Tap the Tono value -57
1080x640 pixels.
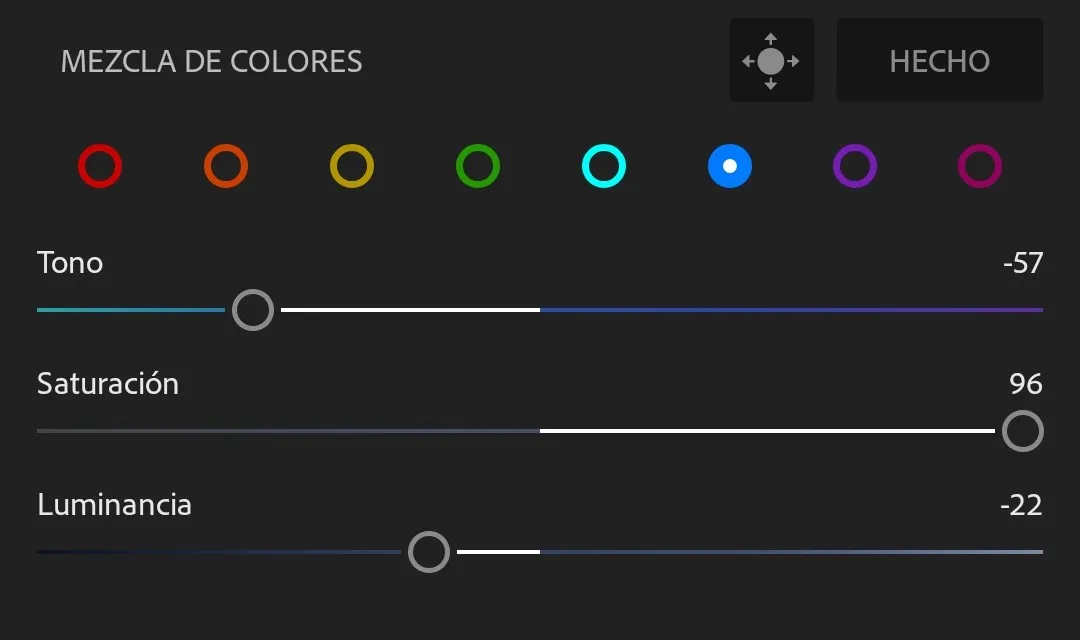pyautogui.click(x=1022, y=264)
